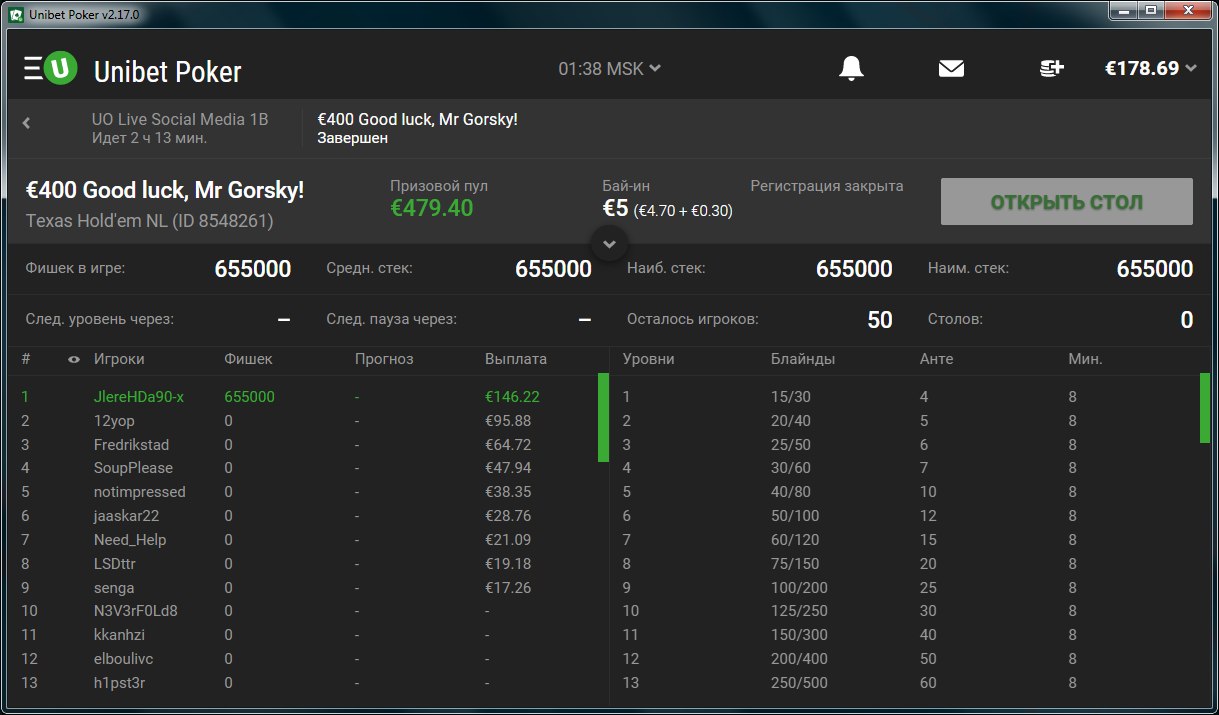Click the Анте column header
This screenshot has height=715, width=1219.
936,359
